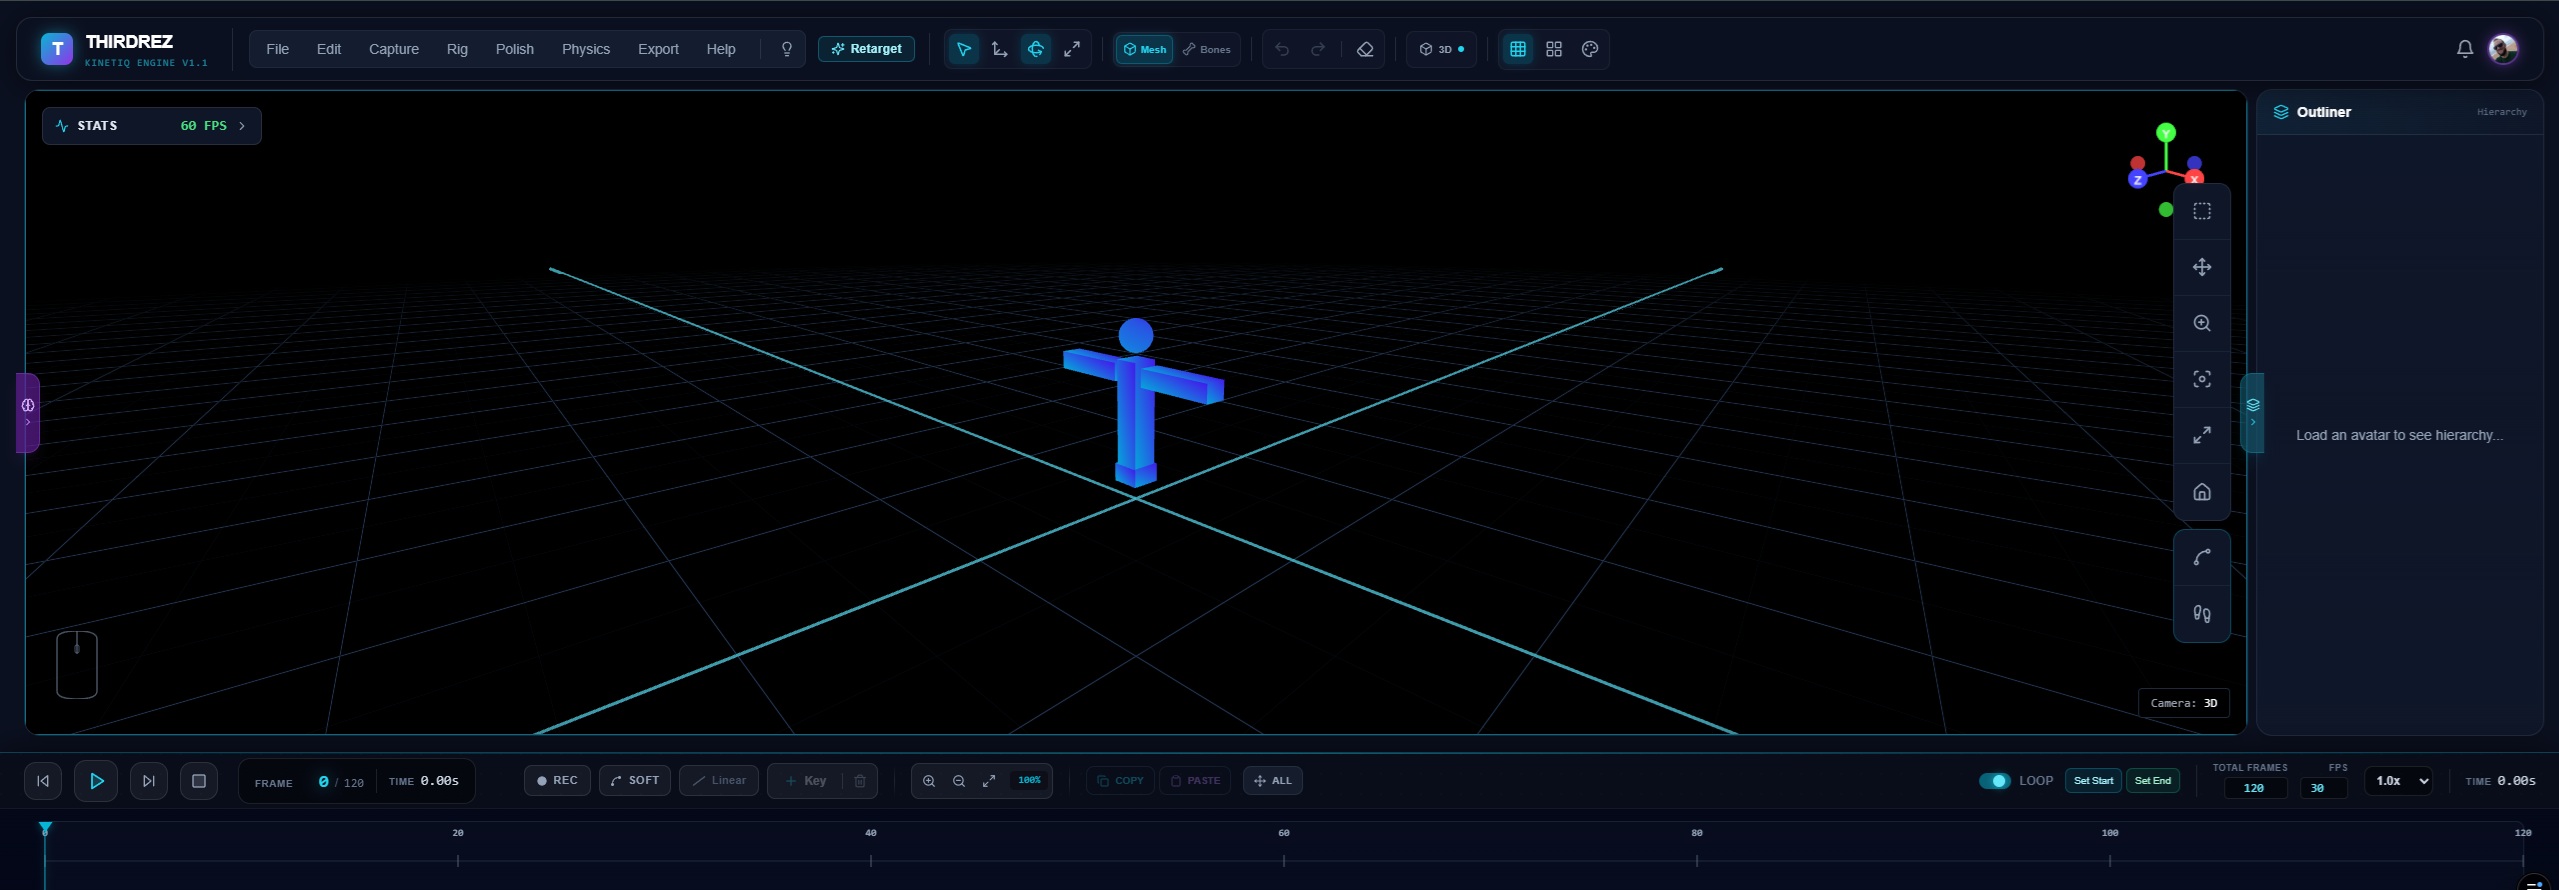This screenshot has height=890, width=2559.
Task: Click the add Key button
Action: pyautogui.click(x=806, y=781)
